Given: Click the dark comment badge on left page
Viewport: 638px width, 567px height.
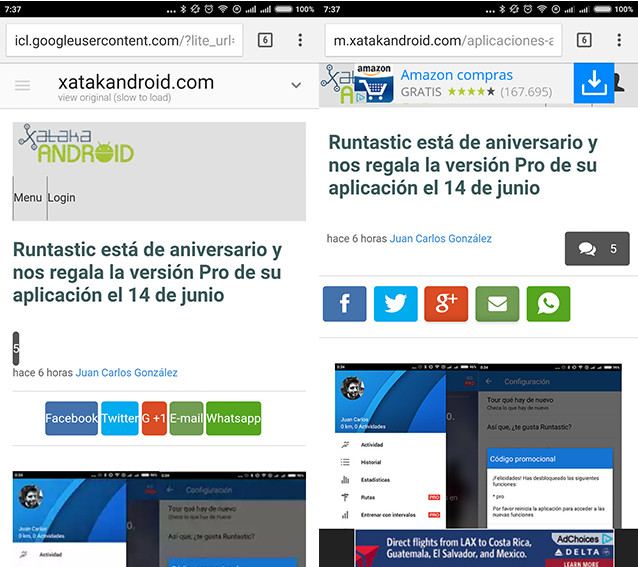Looking at the screenshot, I should (16, 348).
